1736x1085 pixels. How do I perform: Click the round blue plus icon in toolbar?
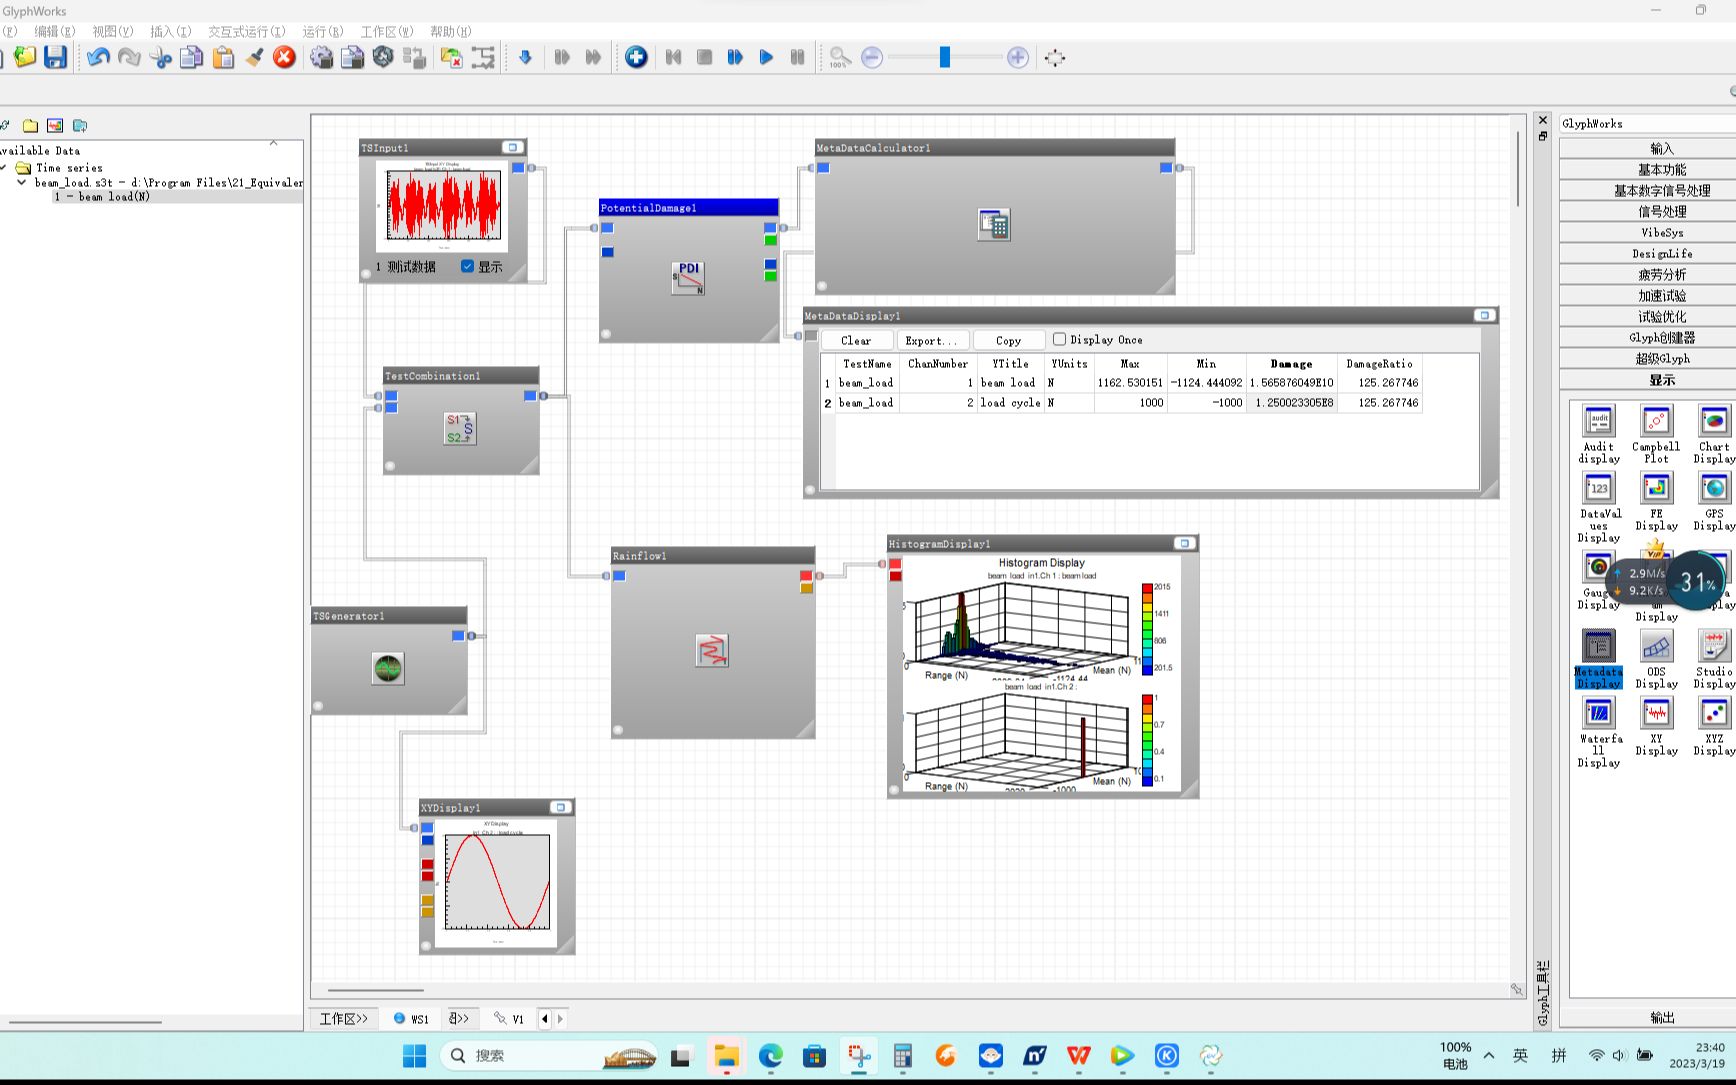(636, 57)
